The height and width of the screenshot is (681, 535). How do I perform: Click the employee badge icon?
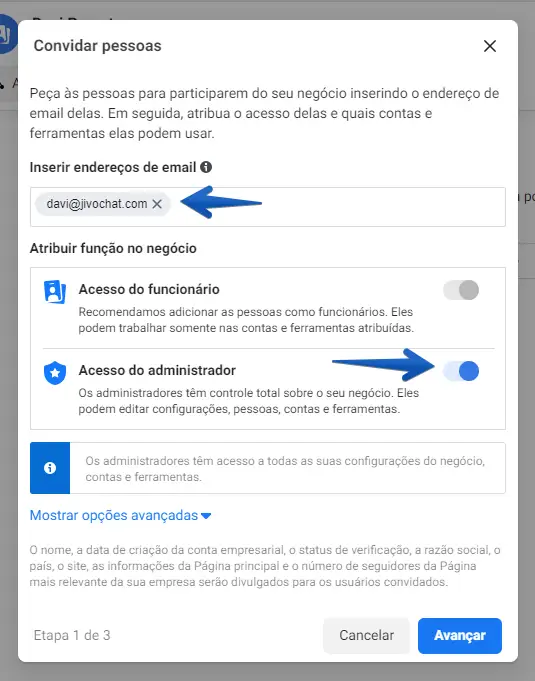[x=55, y=291]
